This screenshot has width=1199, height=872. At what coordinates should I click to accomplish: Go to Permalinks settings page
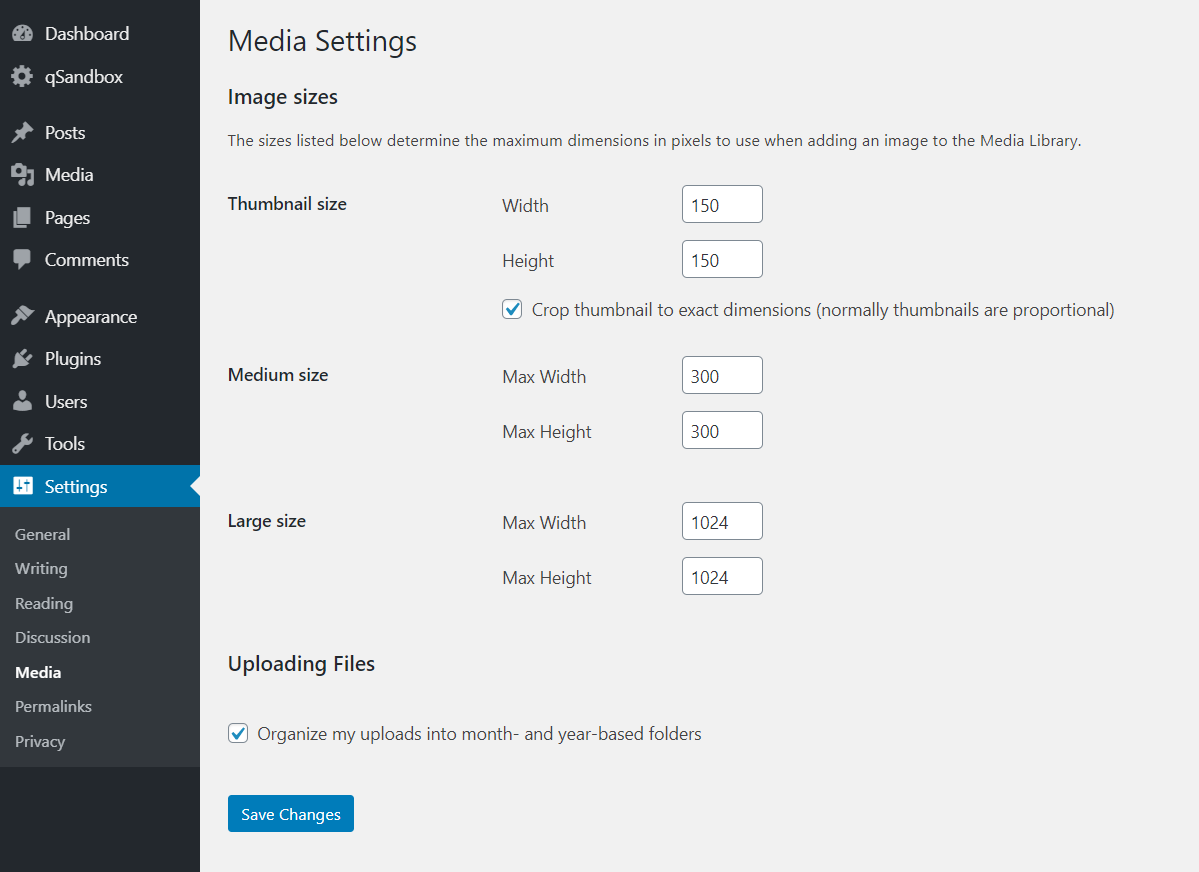tap(53, 707)
